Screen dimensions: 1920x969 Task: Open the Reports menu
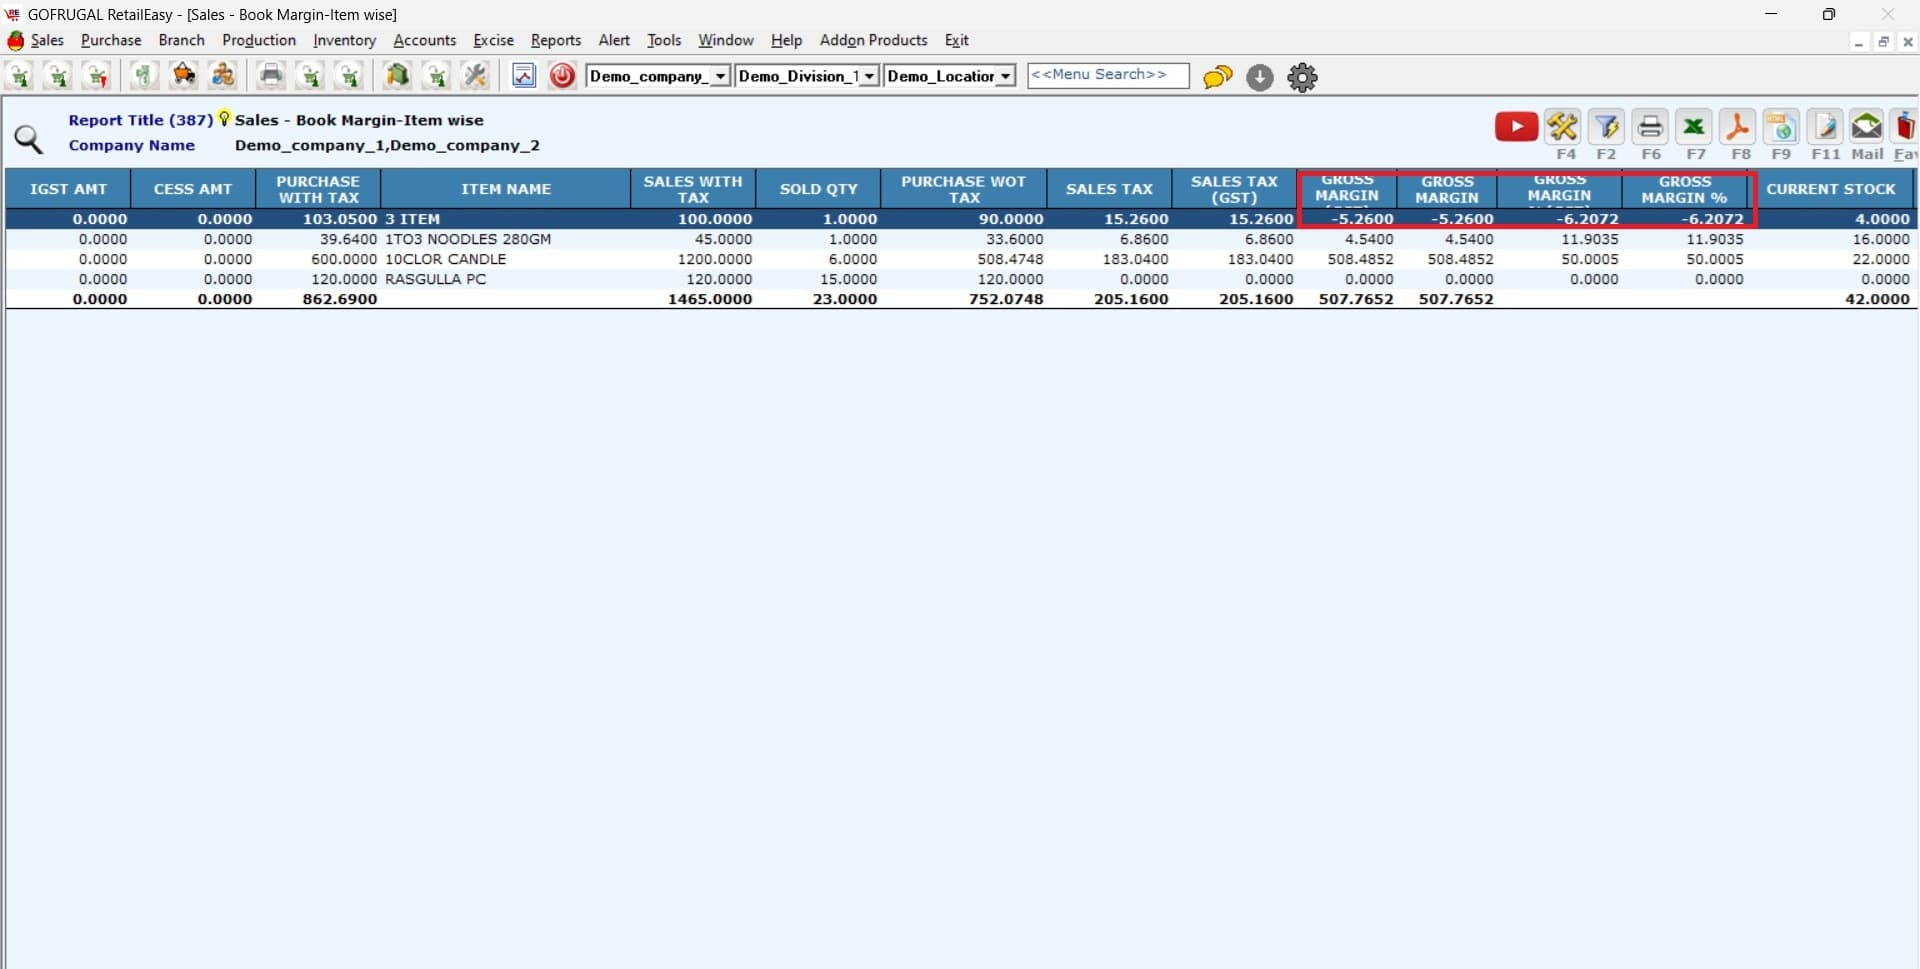[555, 40]
